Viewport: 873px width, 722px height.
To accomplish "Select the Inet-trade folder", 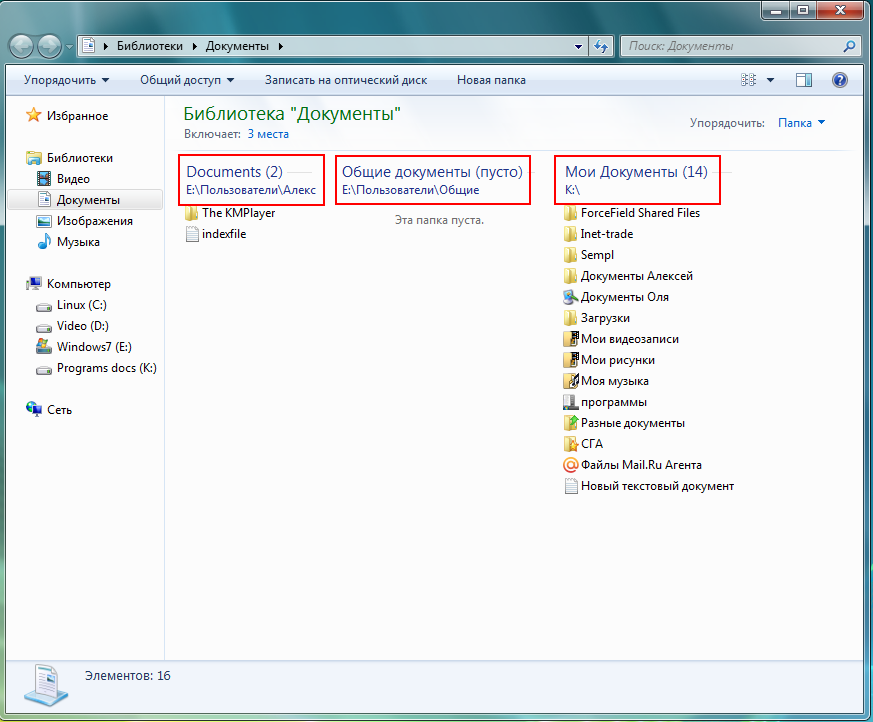I will click(x=598, y=234).
